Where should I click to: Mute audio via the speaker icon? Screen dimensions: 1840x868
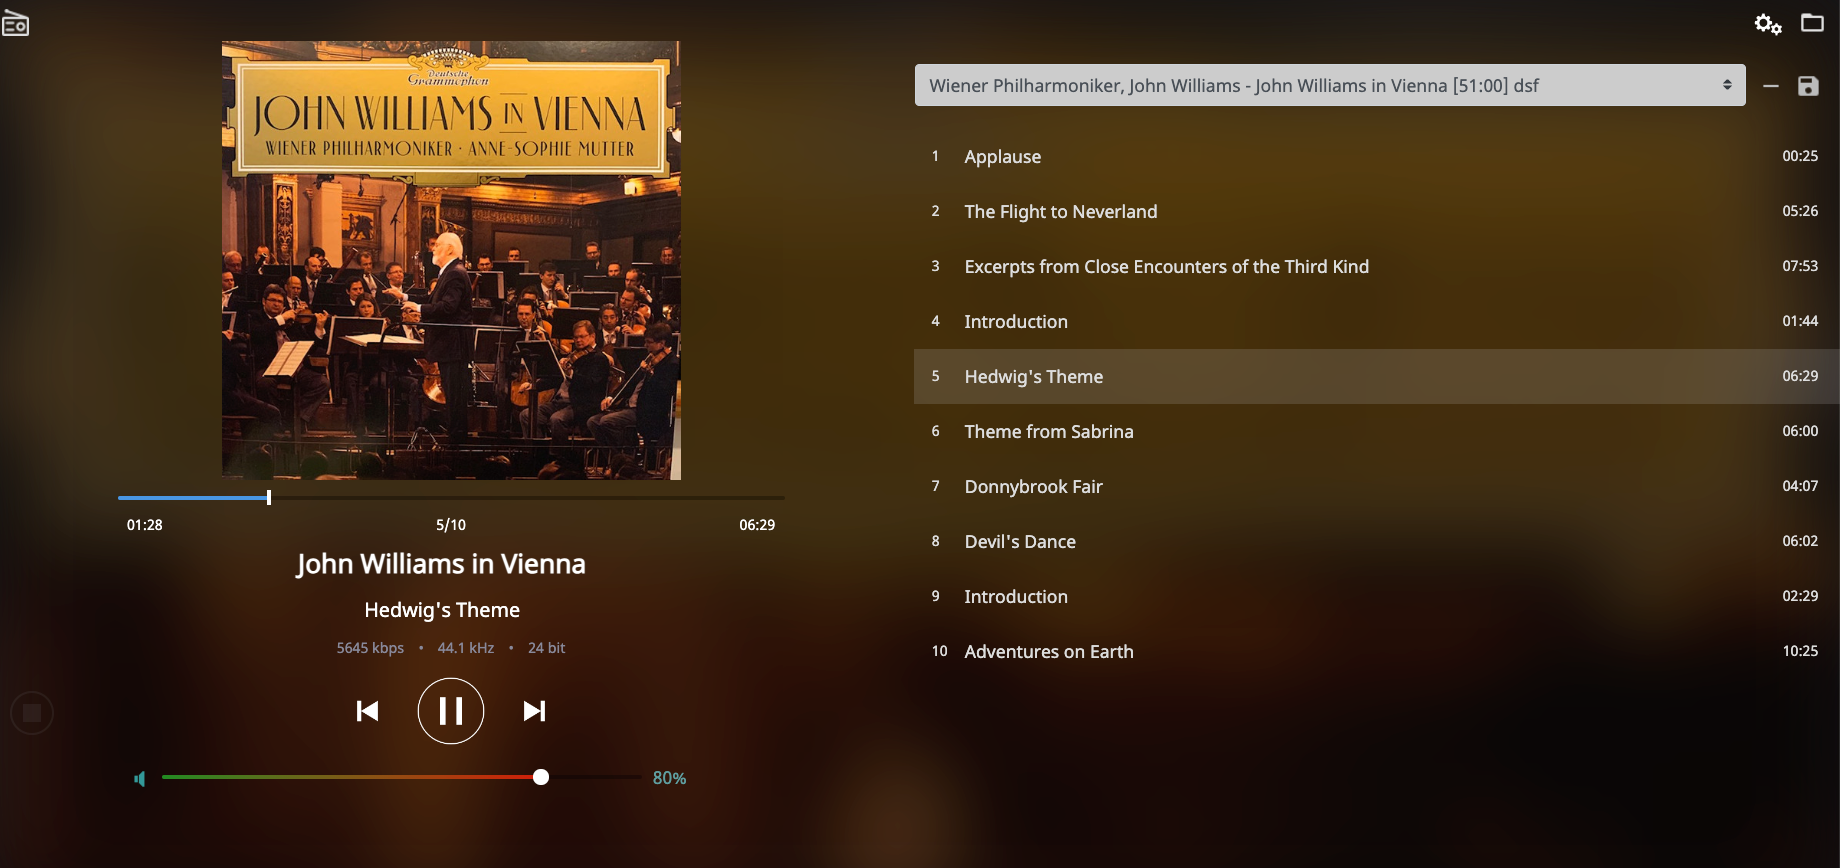click(x=140, y=778)
